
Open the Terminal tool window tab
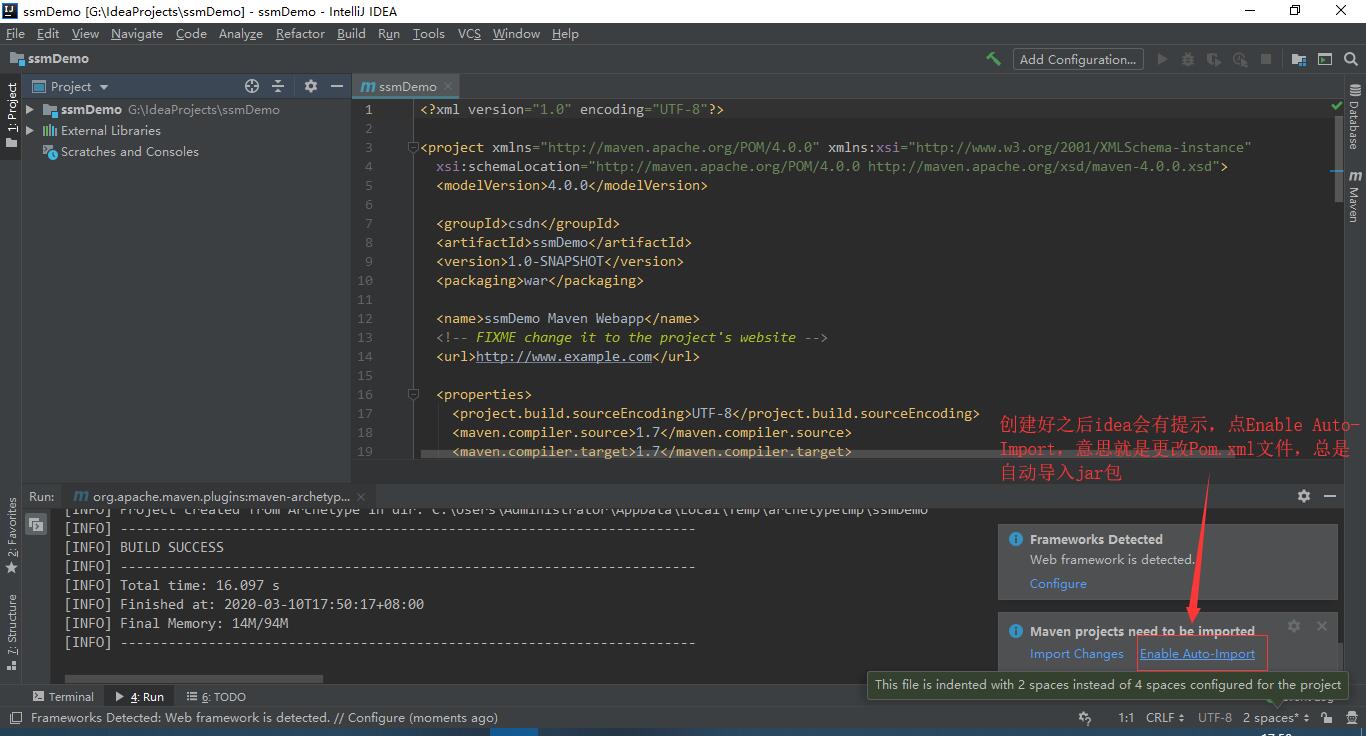[x=63, y=696]
